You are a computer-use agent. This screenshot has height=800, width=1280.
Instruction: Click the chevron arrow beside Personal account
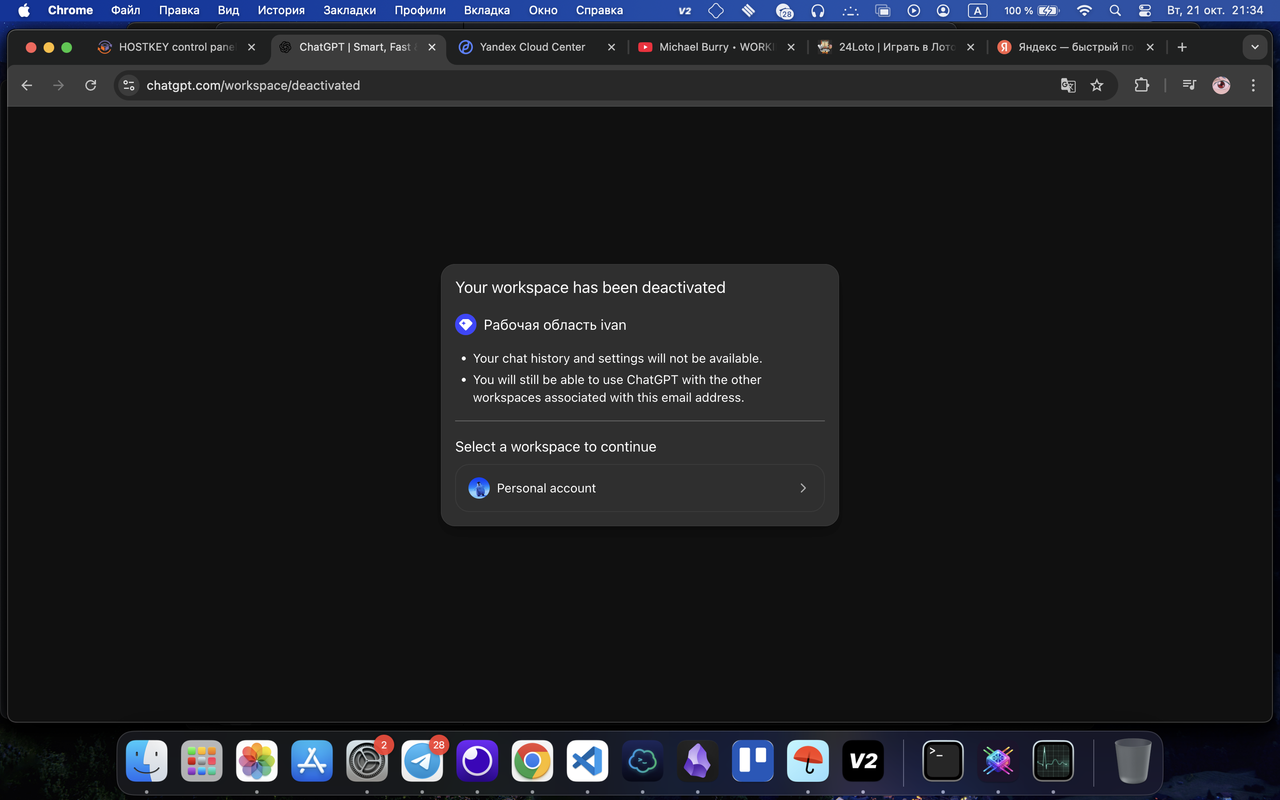803,488
